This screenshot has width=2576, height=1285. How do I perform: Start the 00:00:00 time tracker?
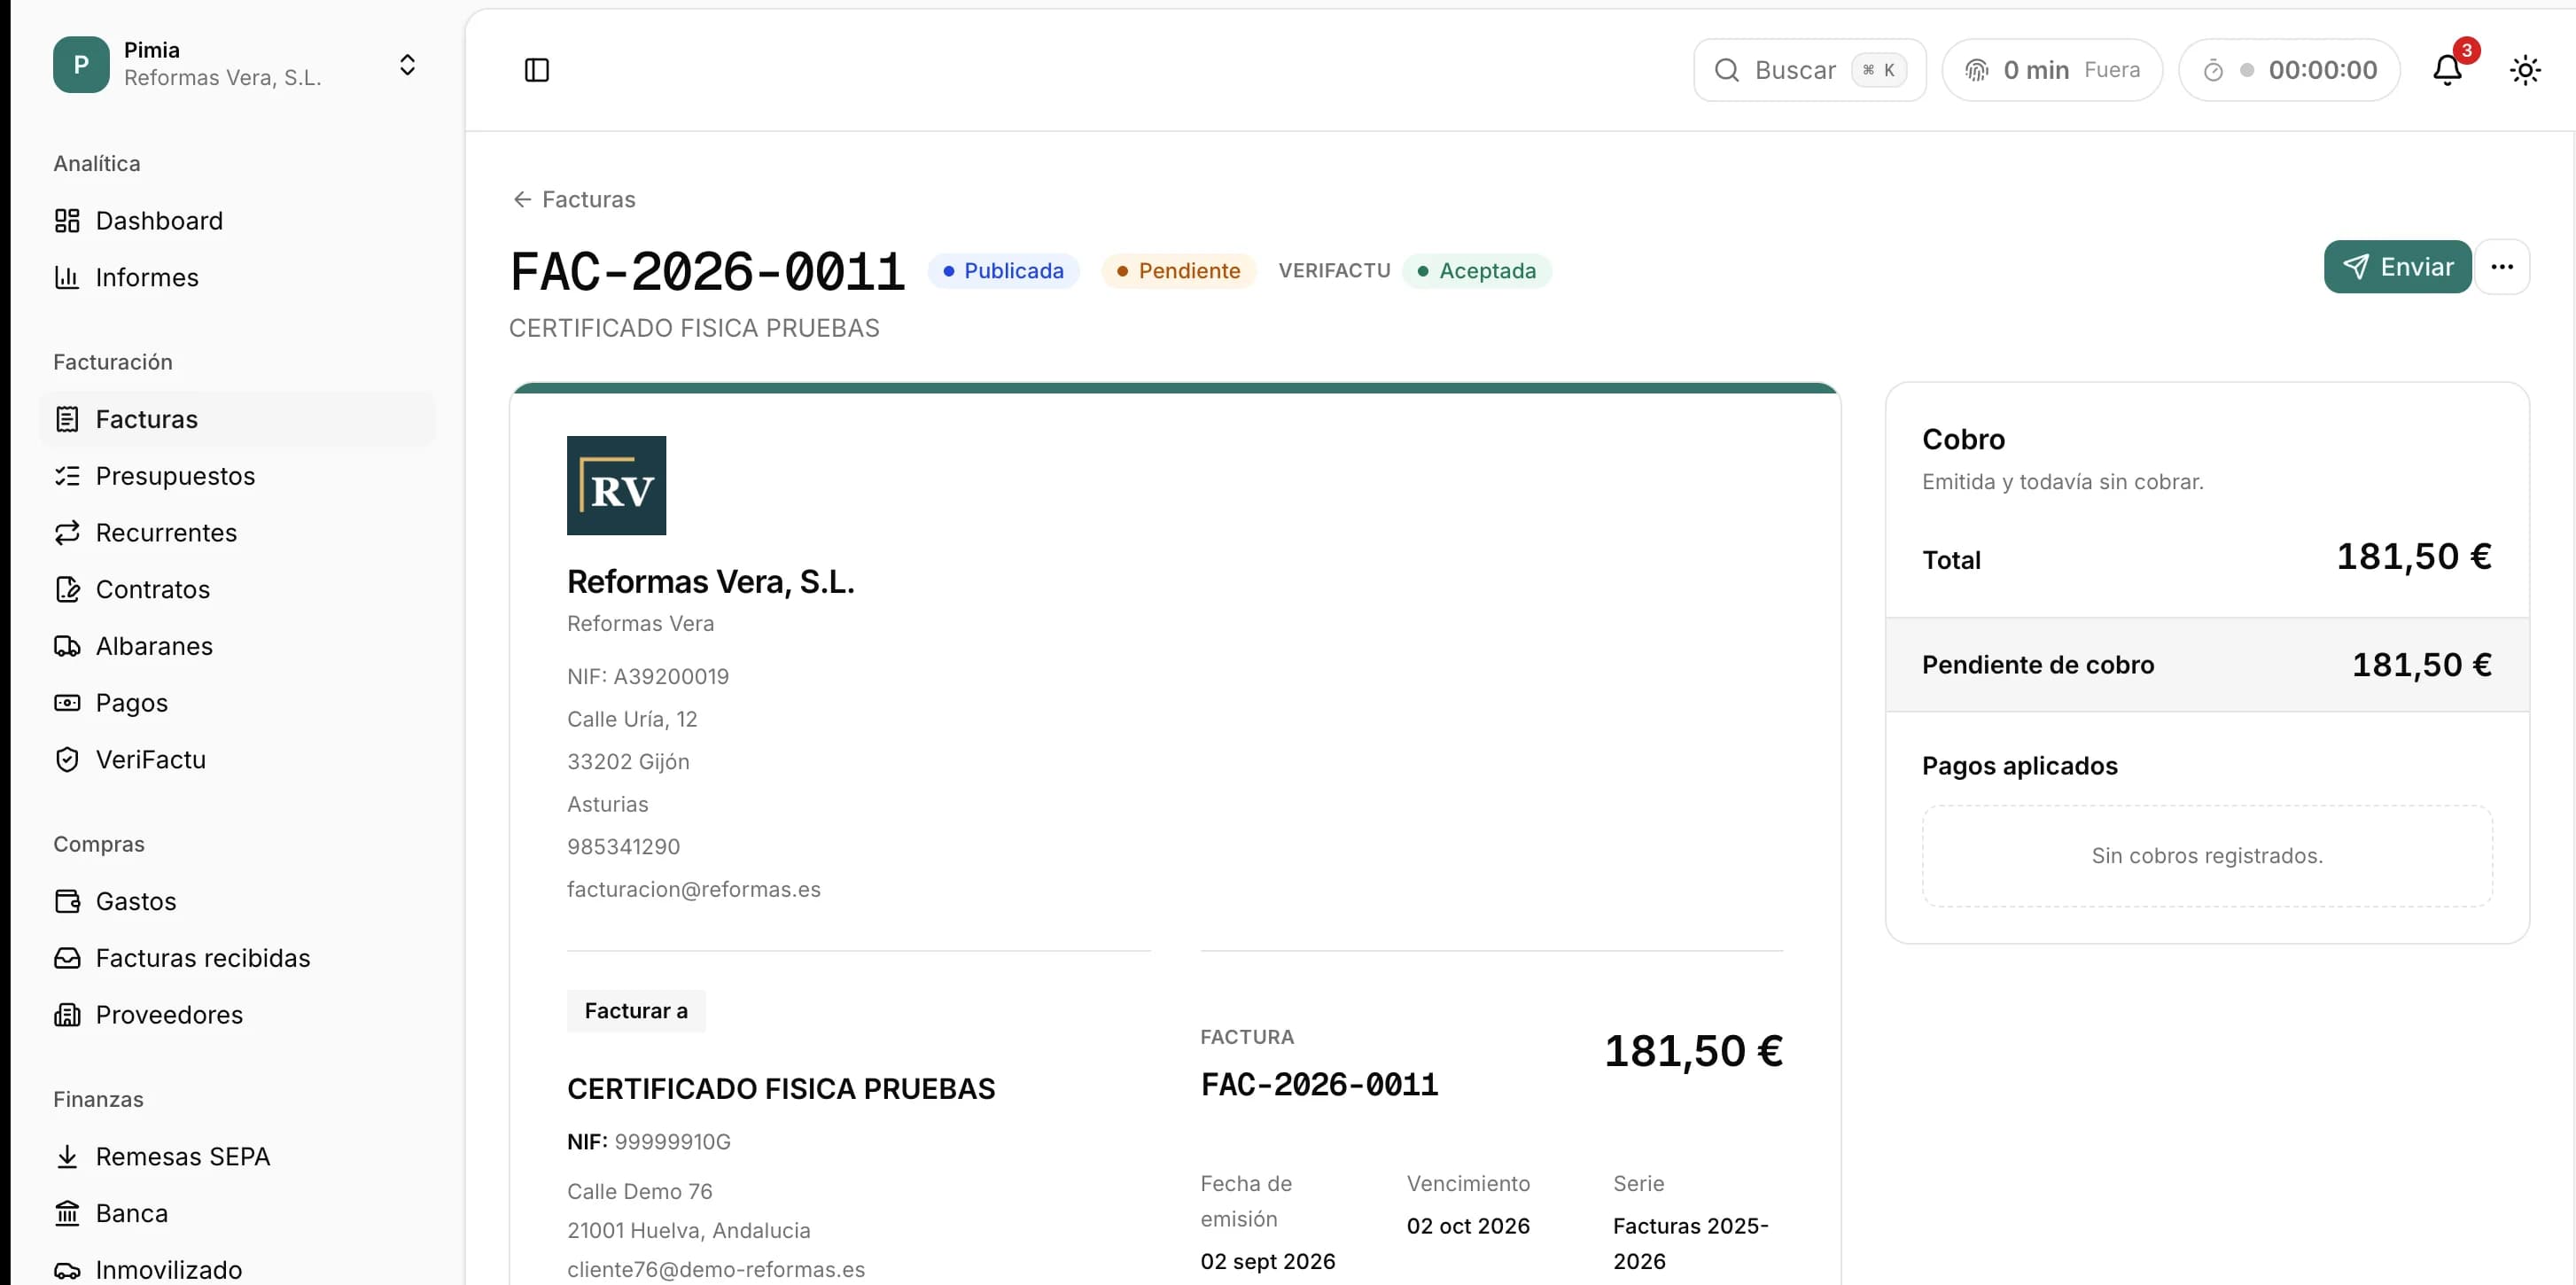(2289, 70)
